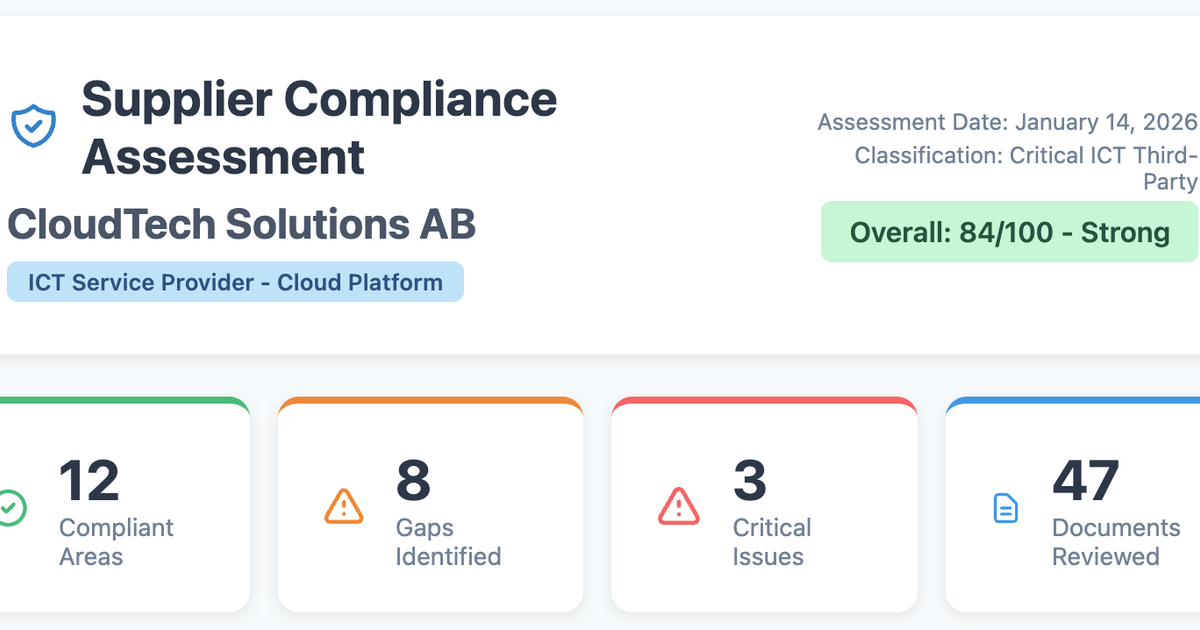
Task: Click the 'Supplier Compliance Assessment' title
Action: point(320,128)
